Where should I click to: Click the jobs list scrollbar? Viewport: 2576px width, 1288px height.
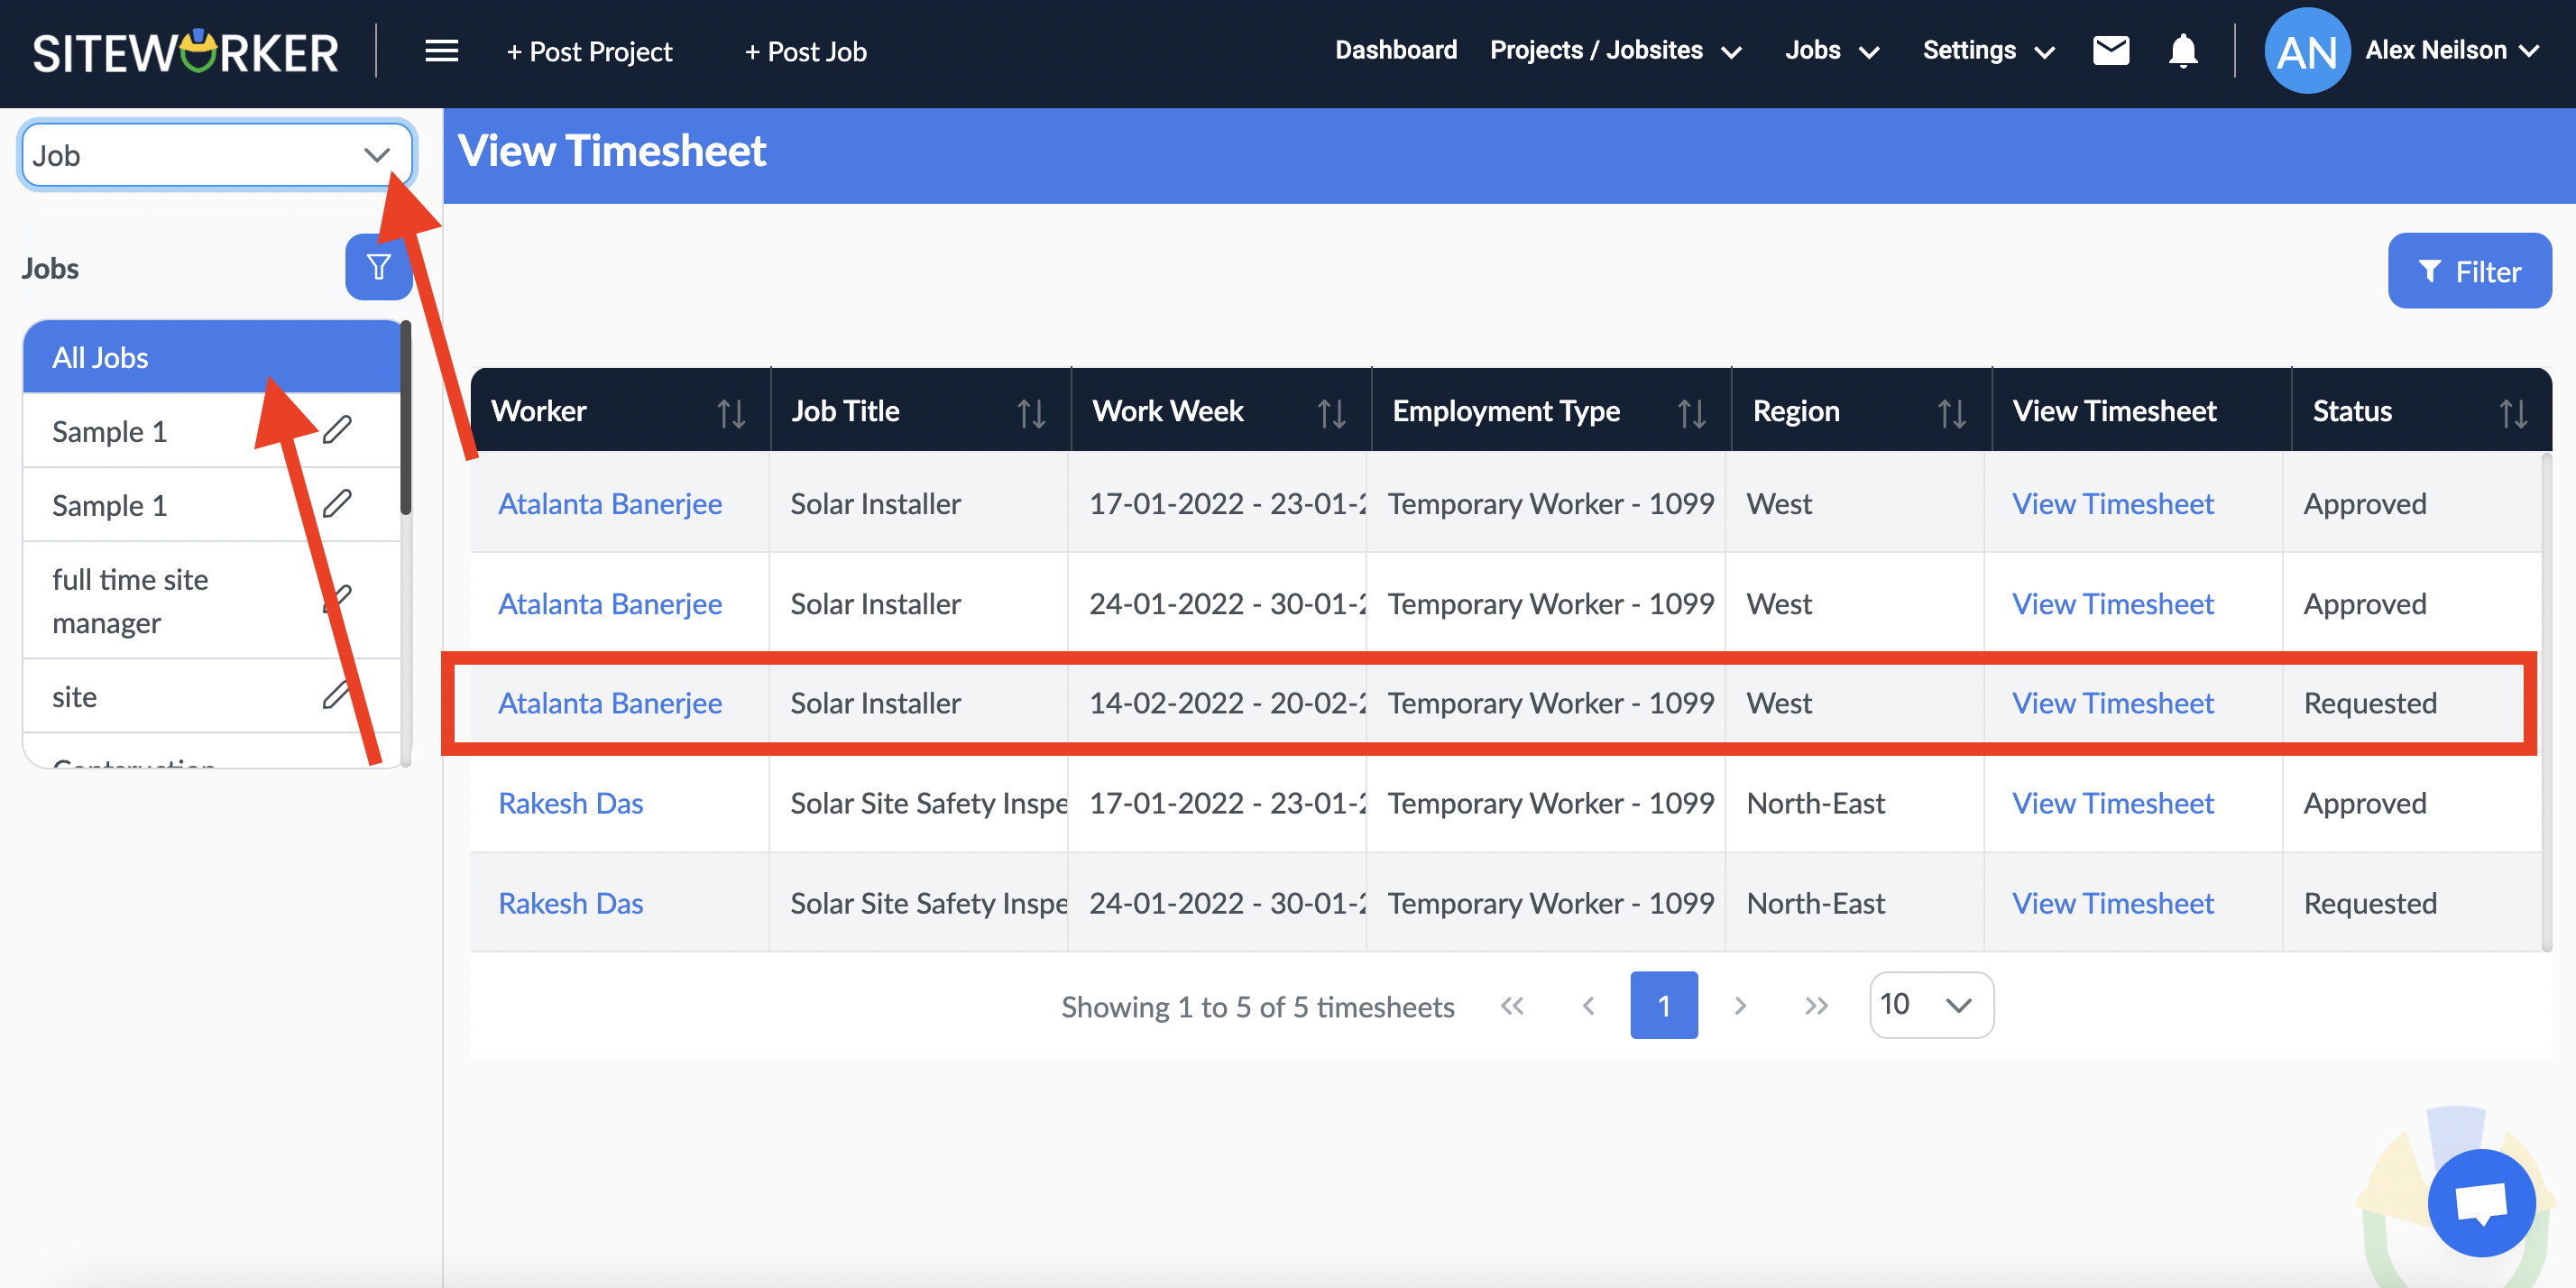405,417
